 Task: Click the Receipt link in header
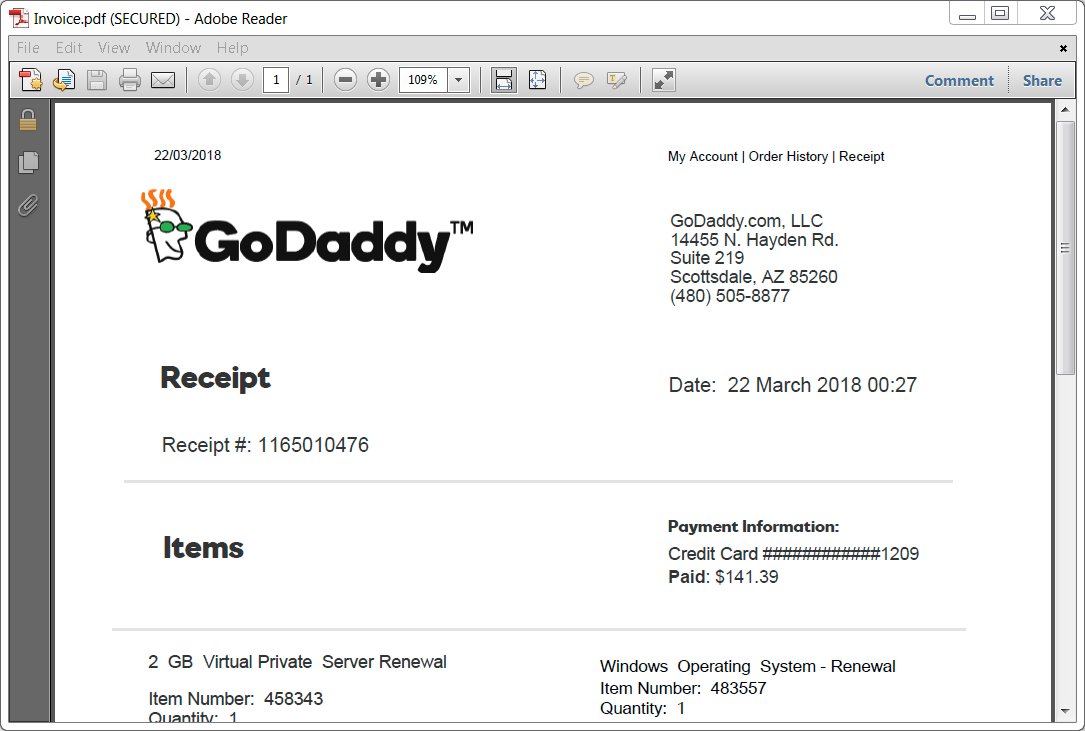[x=861, y=156]
